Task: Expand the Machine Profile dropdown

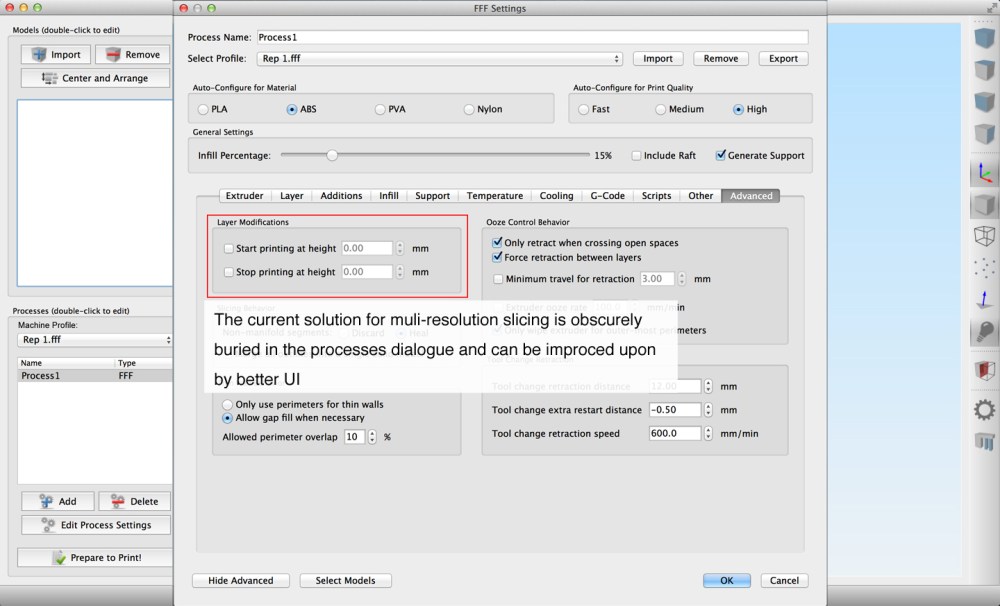Action: tap(95, 340)
